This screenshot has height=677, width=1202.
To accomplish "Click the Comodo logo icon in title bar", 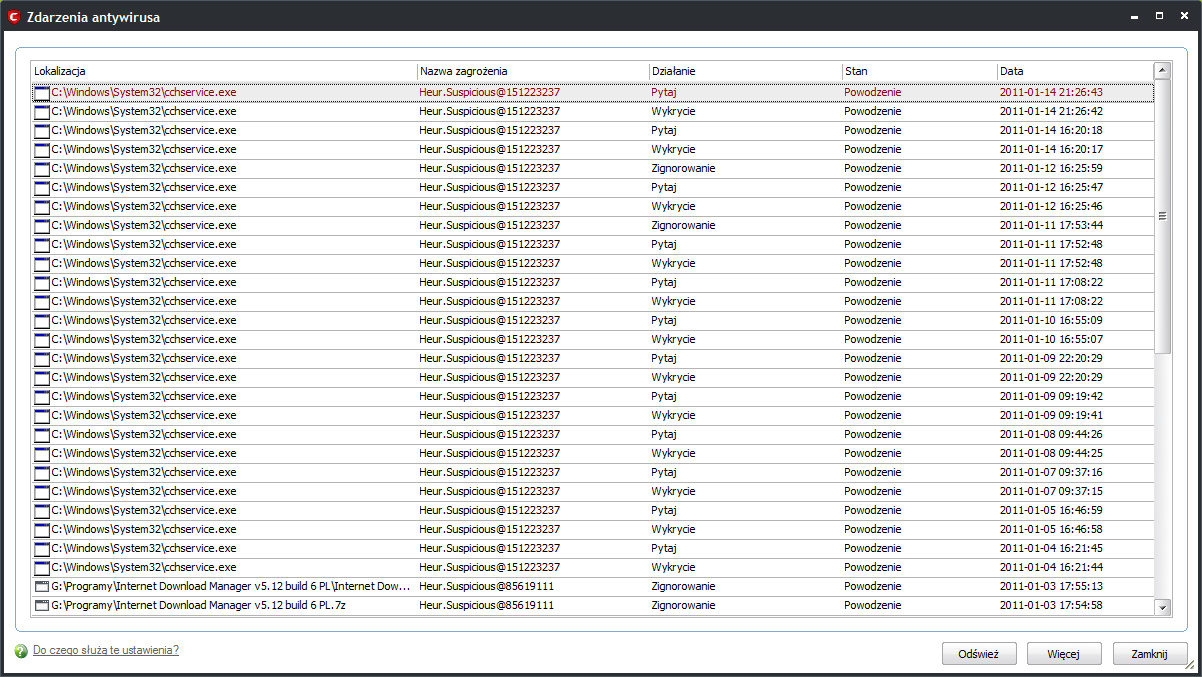I will click(14, 17).
